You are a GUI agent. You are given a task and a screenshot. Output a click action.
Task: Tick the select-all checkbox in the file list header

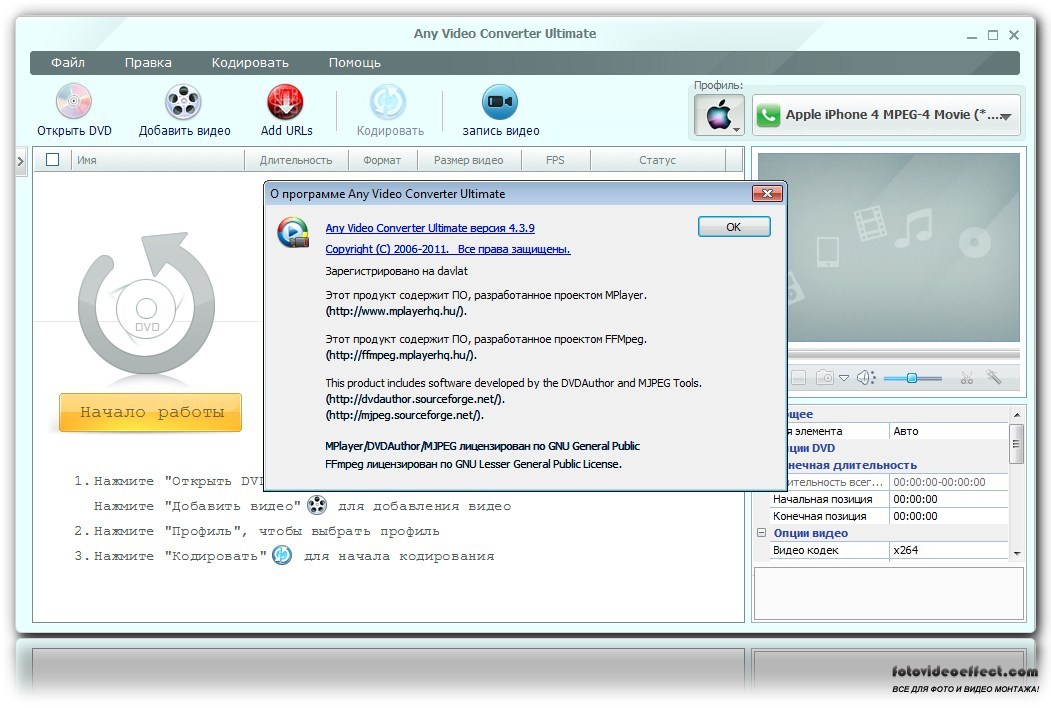(x=52, y=160)
